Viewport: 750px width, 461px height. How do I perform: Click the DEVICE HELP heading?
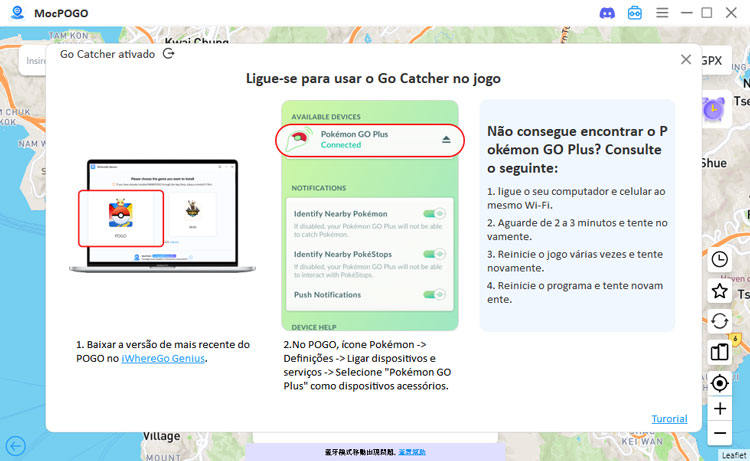pos(314,327)
